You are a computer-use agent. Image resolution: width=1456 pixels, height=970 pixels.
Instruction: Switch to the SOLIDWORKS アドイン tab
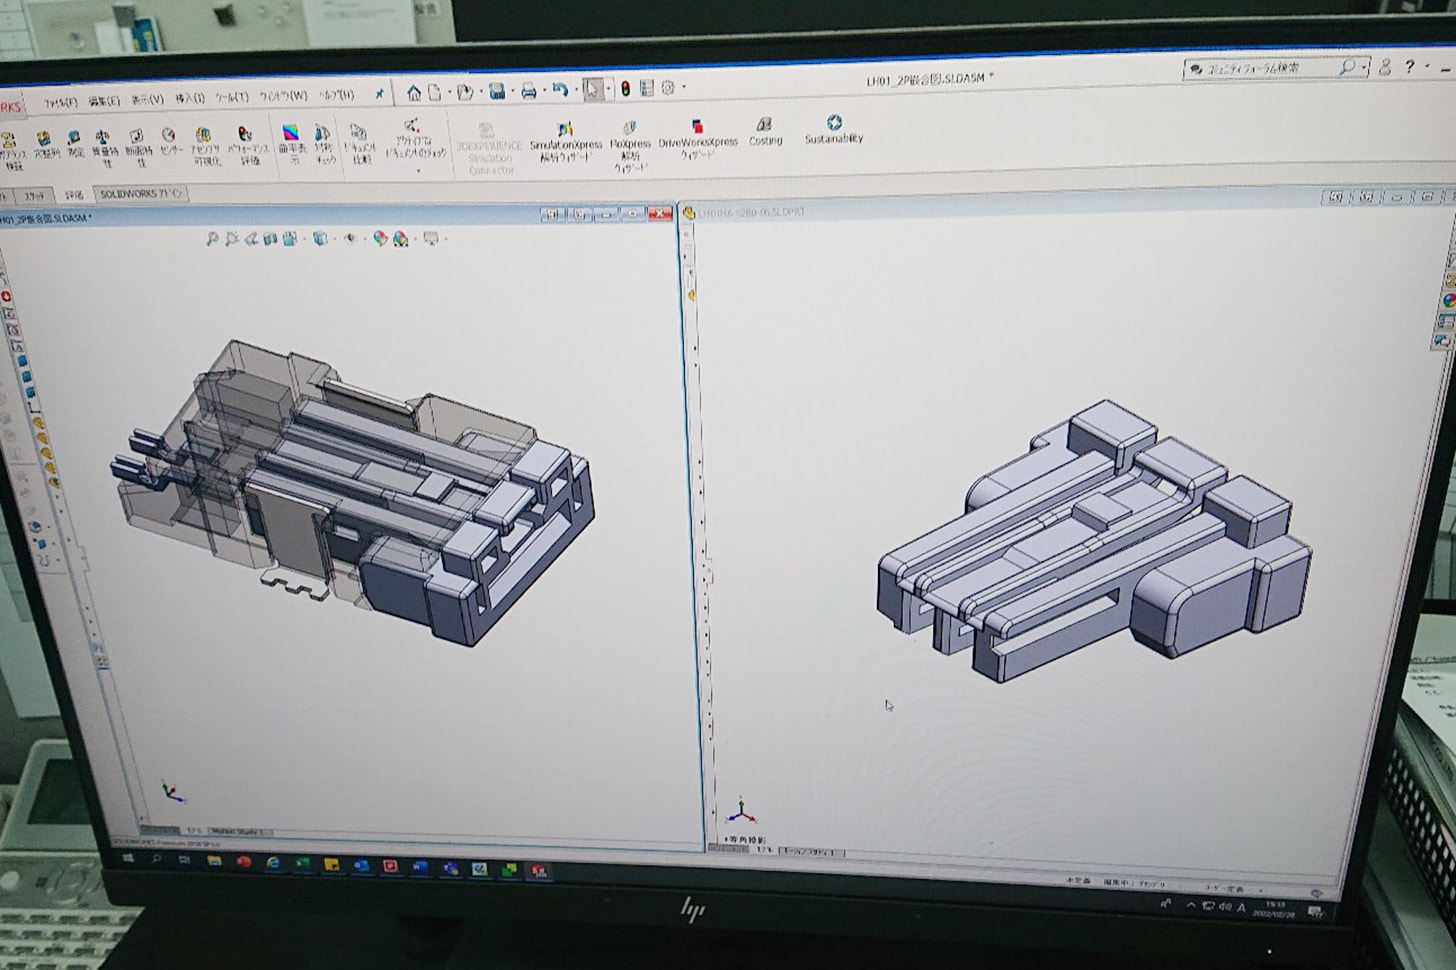pyautogui.click(x=141, y=194)
